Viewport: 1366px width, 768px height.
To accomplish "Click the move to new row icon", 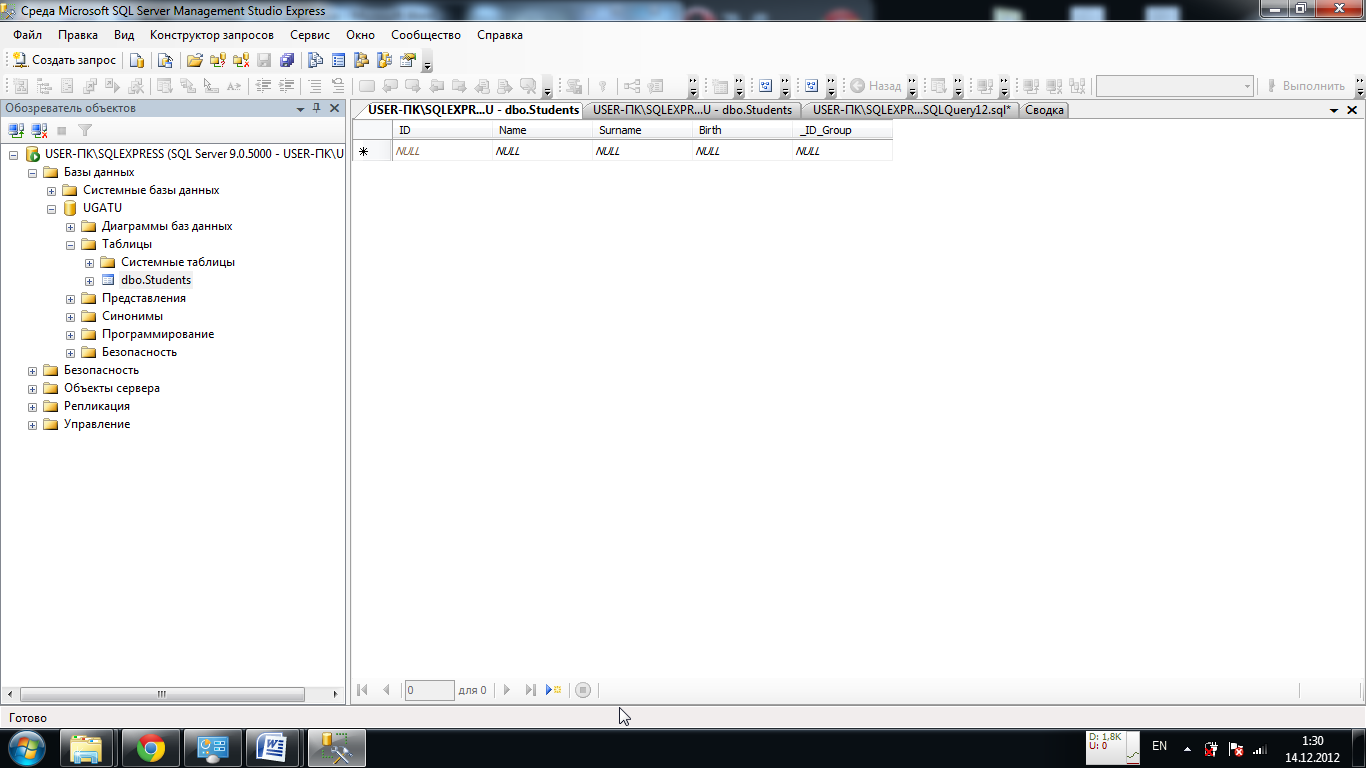I will [553, 690].
